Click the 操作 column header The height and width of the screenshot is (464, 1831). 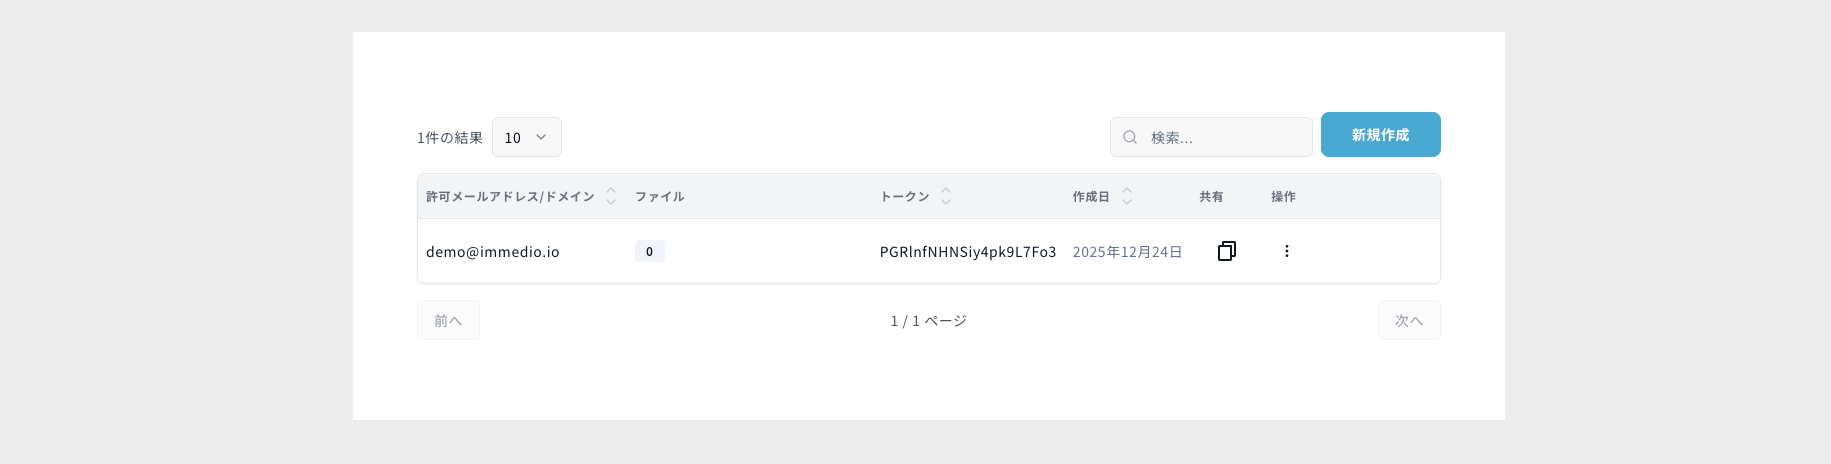click(1283, 197)
